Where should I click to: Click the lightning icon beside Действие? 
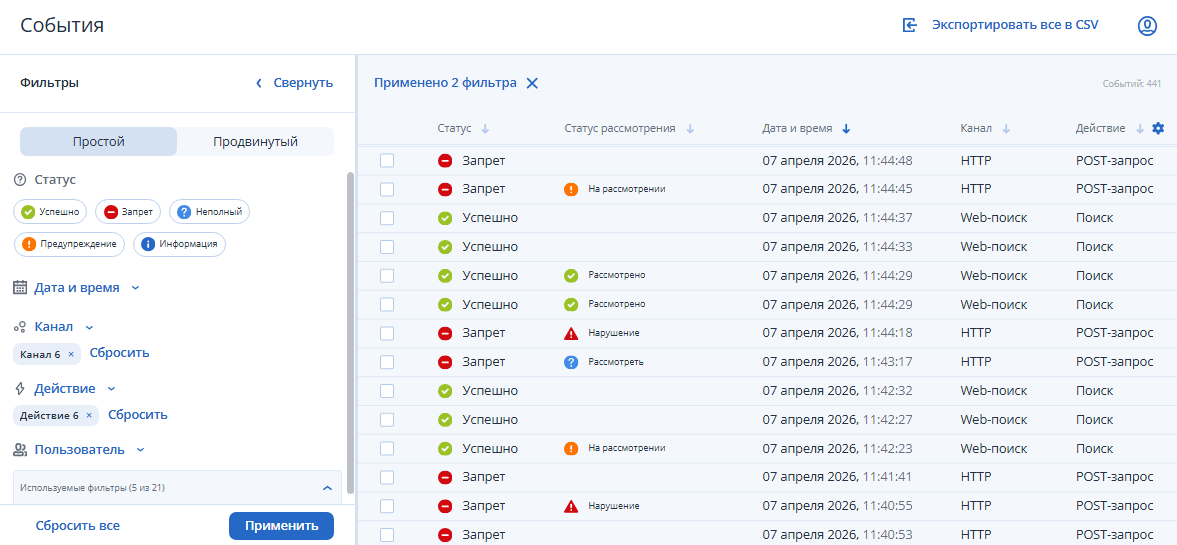click(20, 389)
